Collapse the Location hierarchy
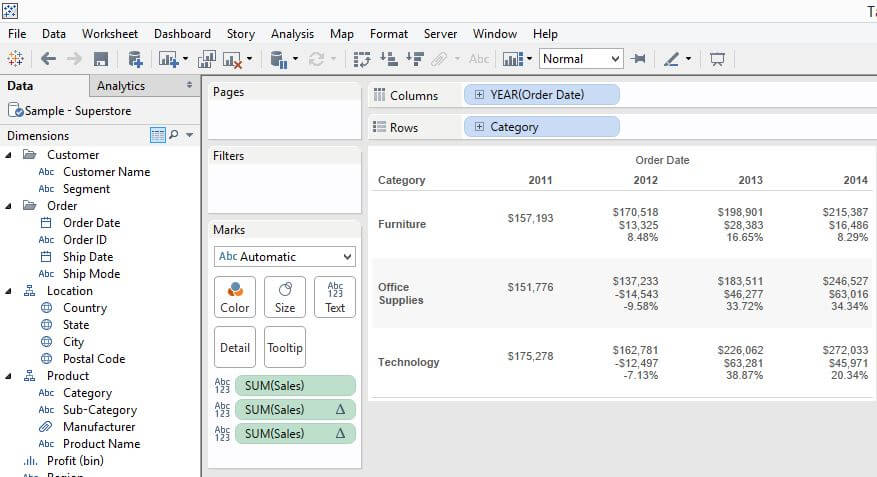Screen dimensions: 877x477 (x=8, y=291)
